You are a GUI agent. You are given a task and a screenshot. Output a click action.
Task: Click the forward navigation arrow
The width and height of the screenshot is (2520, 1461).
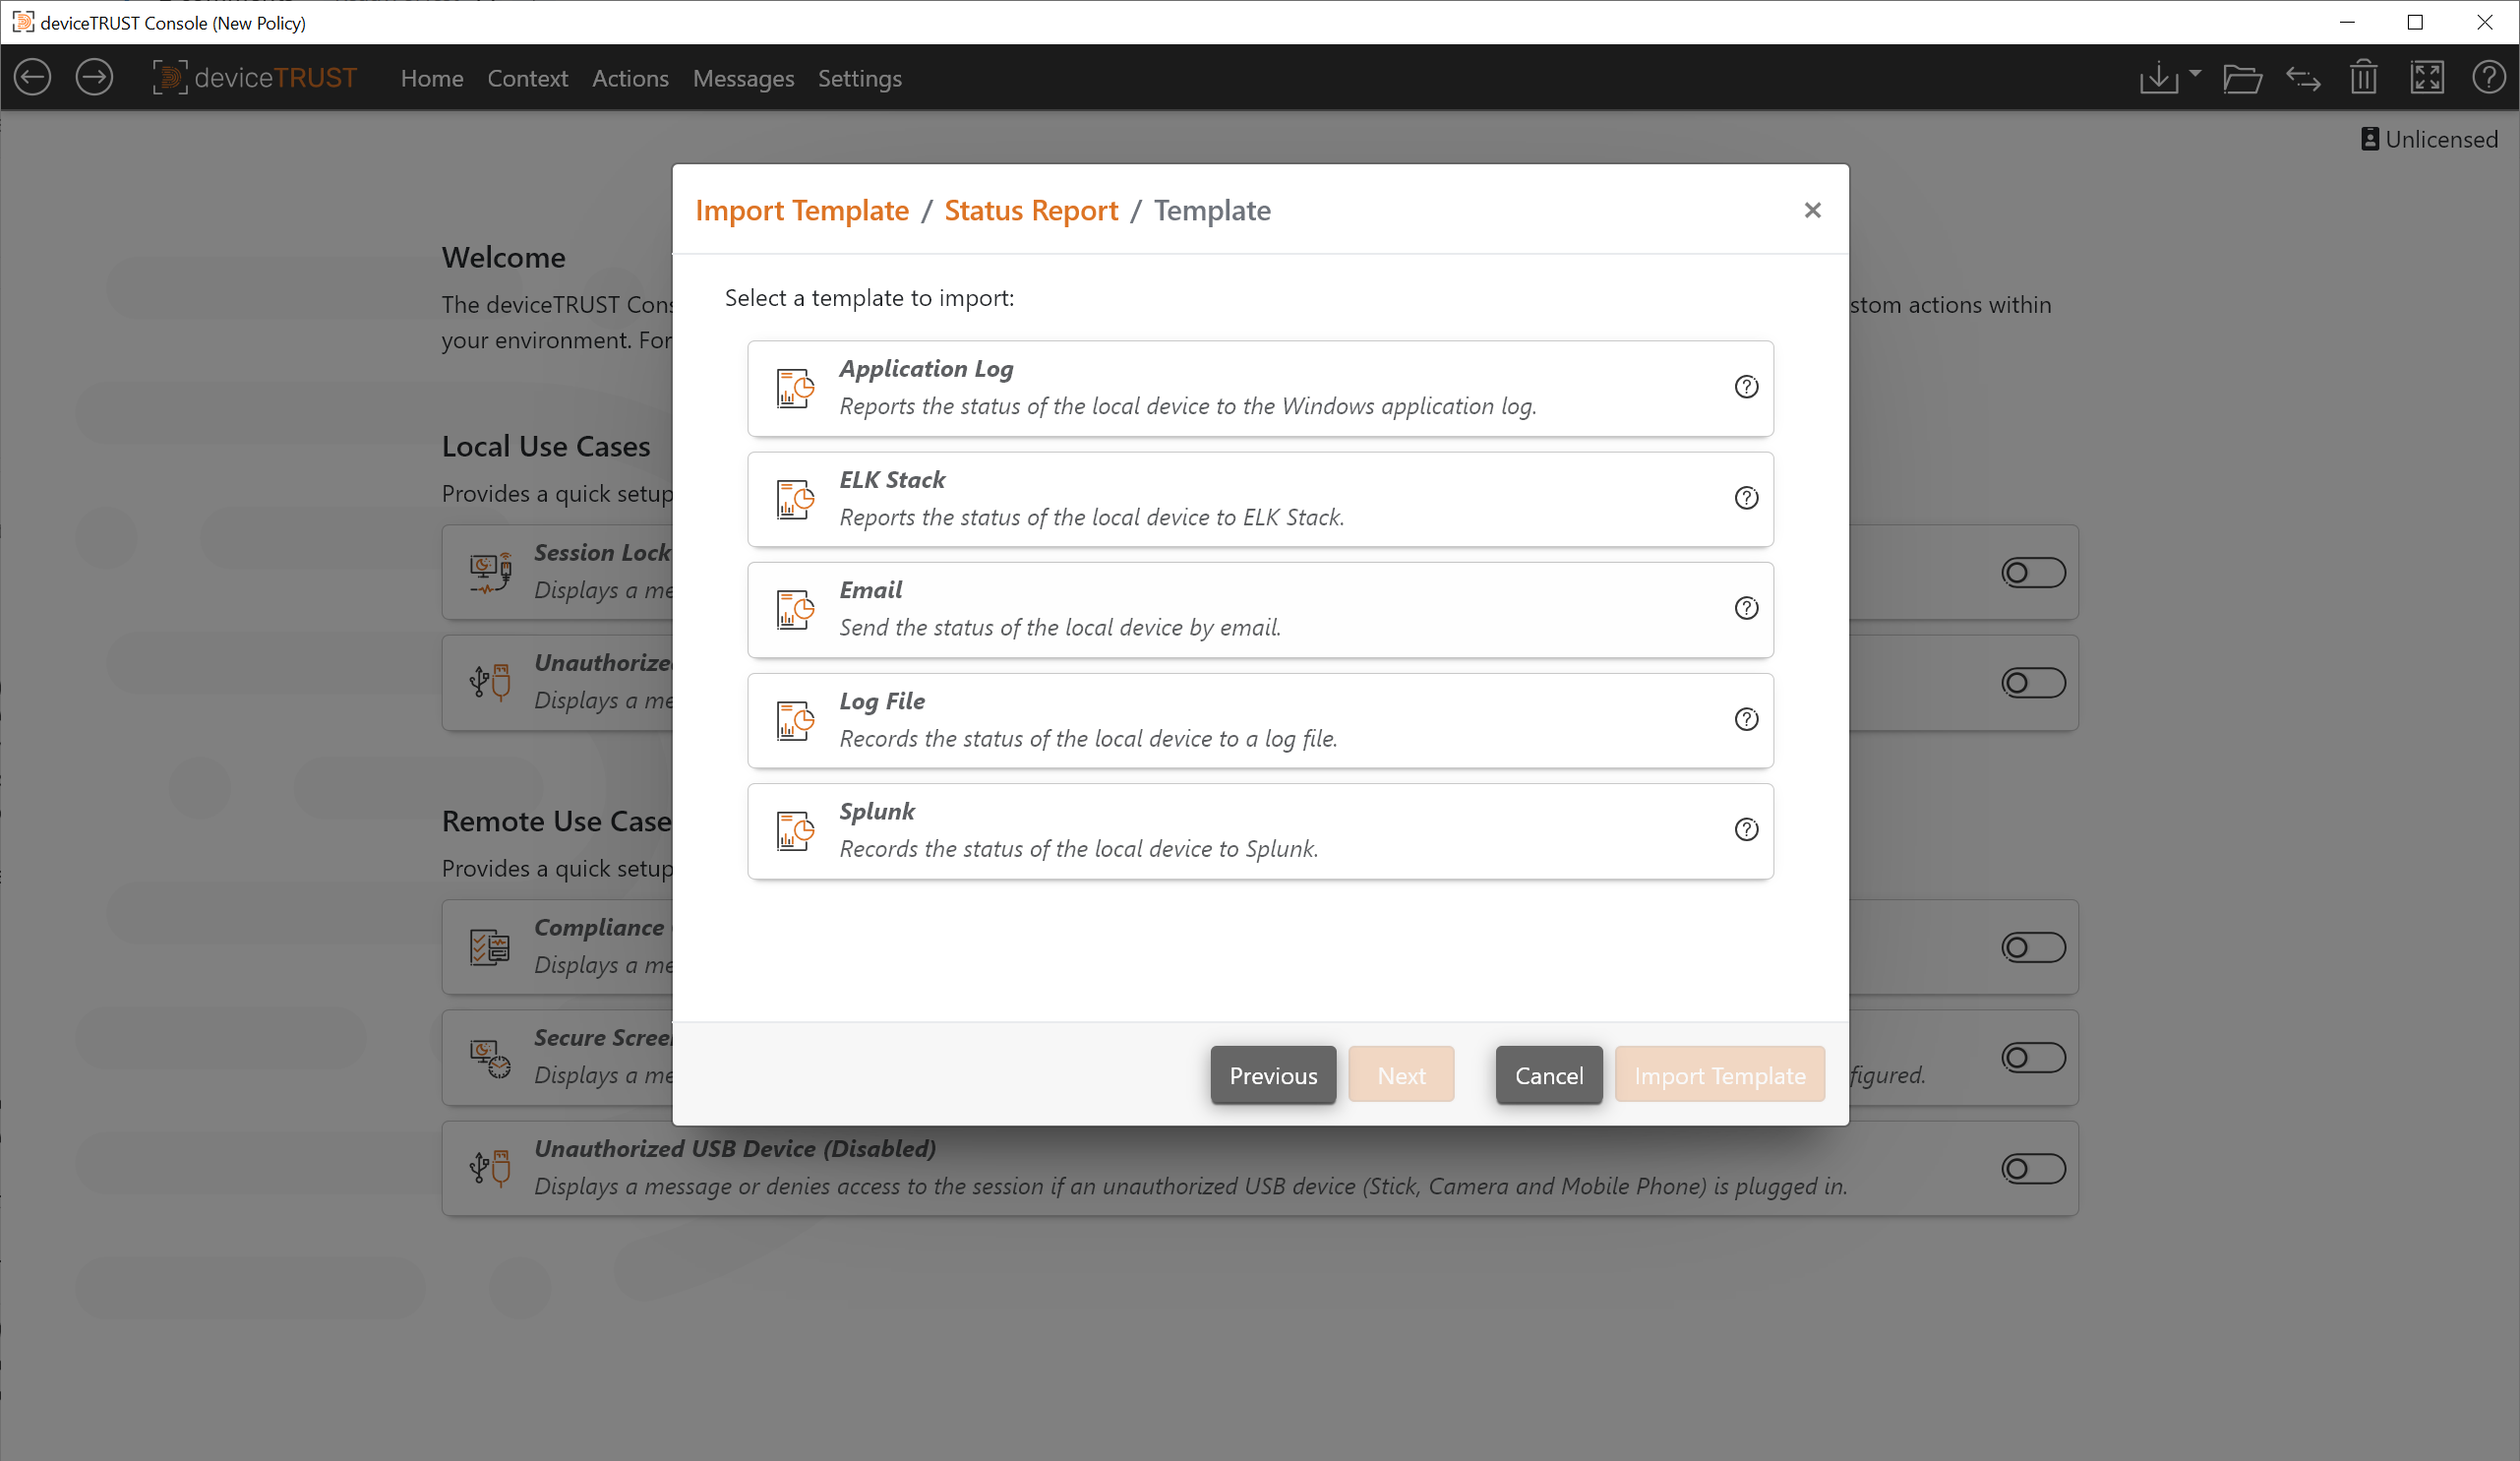[x=94, y=77]
